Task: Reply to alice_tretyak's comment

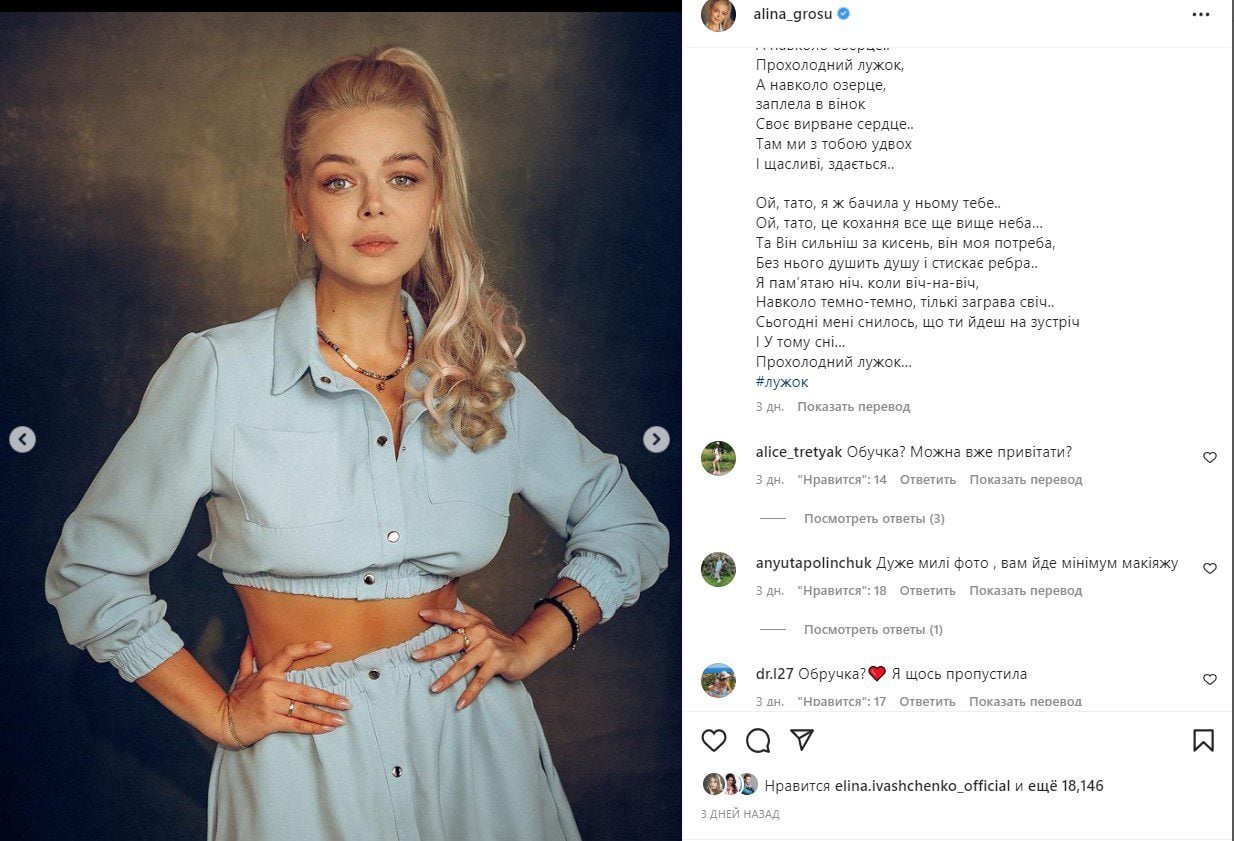Action: 928,480
